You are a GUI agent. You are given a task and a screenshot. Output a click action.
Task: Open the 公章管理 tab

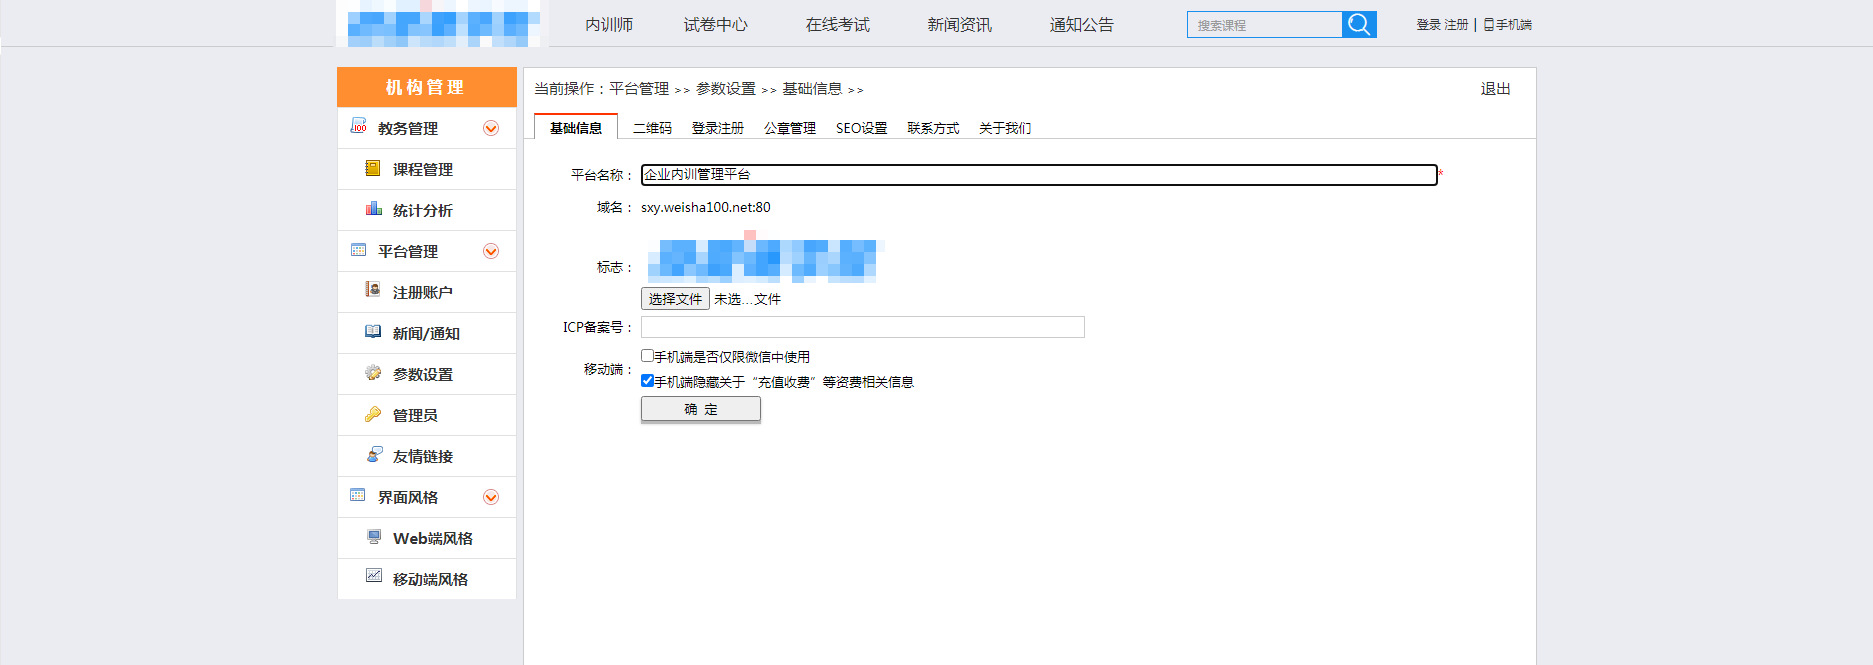point(790,128)
